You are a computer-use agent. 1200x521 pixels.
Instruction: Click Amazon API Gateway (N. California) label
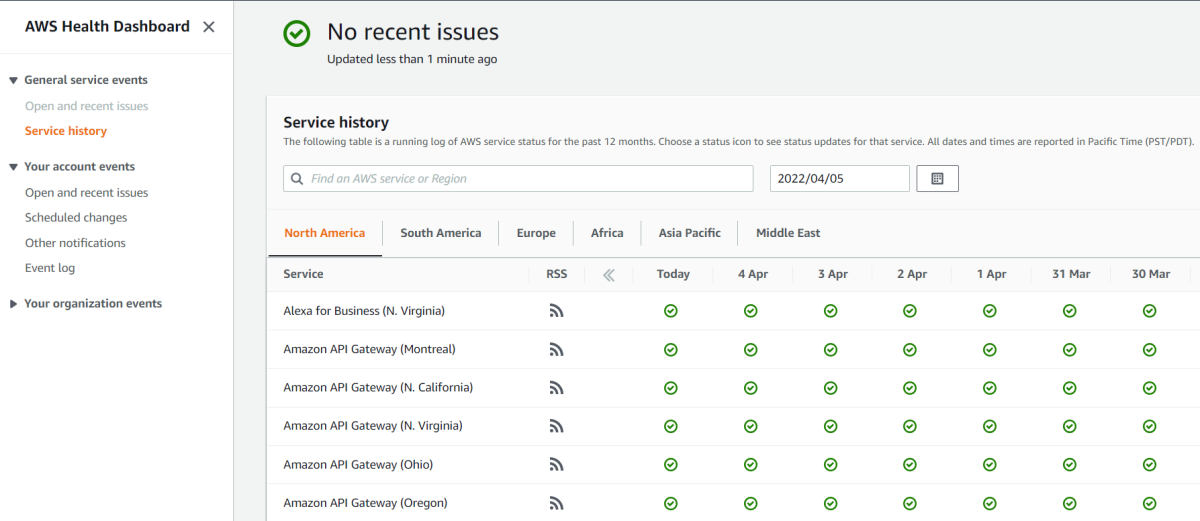[x=378, y=388]
